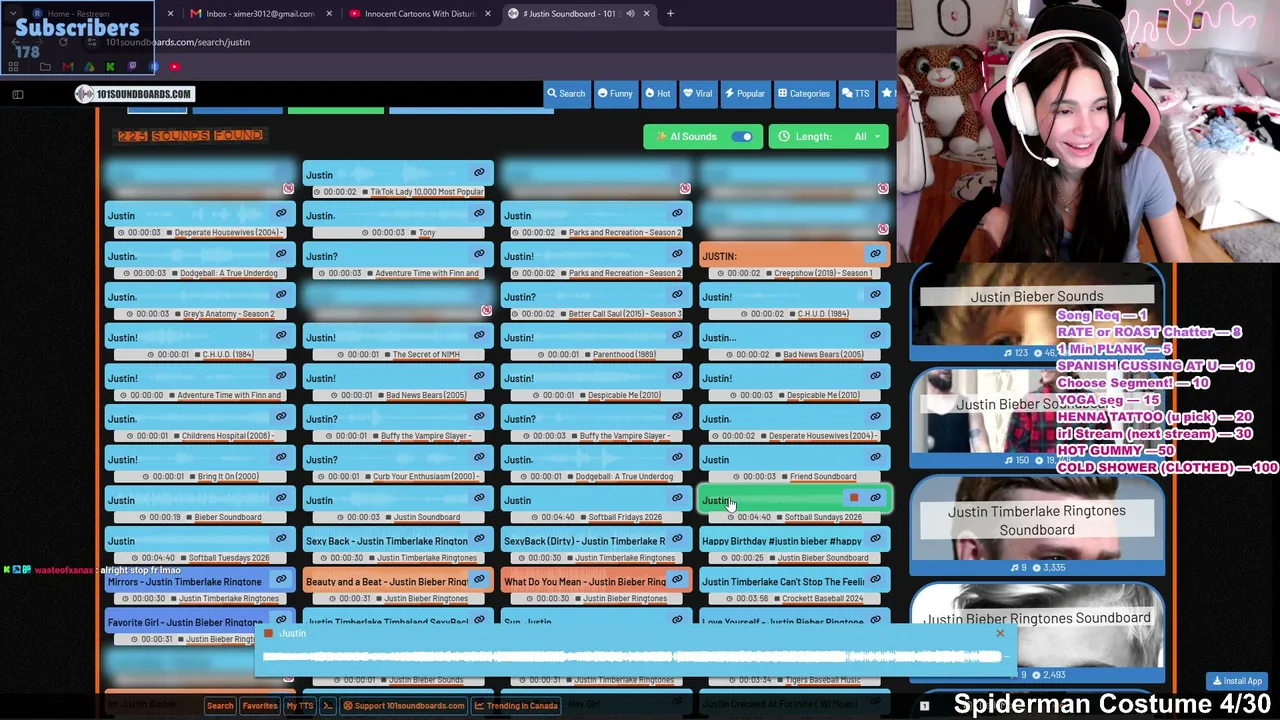This screenshot has width=1280, height=720.
Task: Open the YouTube bookmark icon
Action: pyautogui.click(x=174, y=67)
